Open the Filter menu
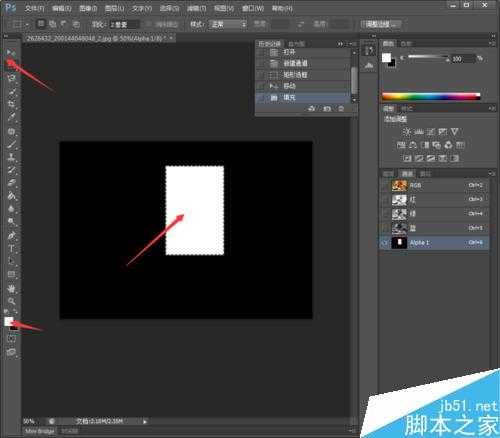 tap(196, 8)
